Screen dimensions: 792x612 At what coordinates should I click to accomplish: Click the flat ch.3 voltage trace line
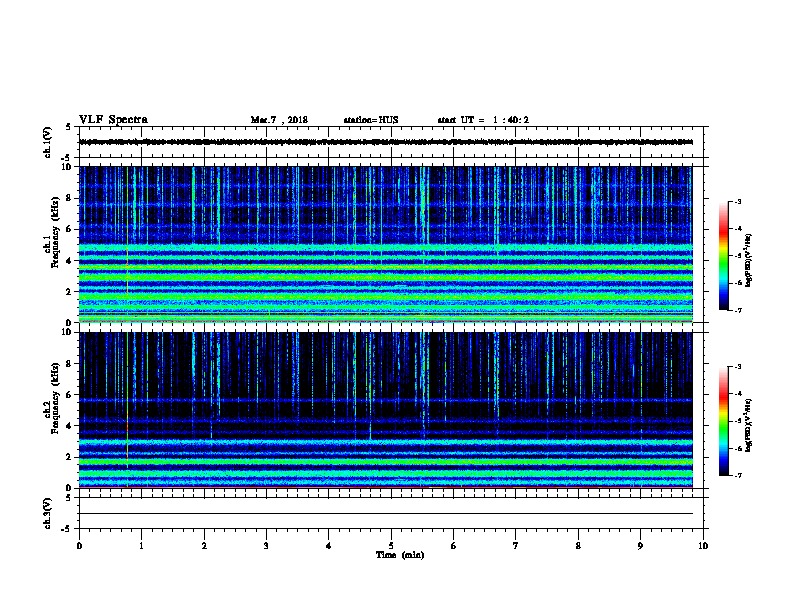(385, 514)
